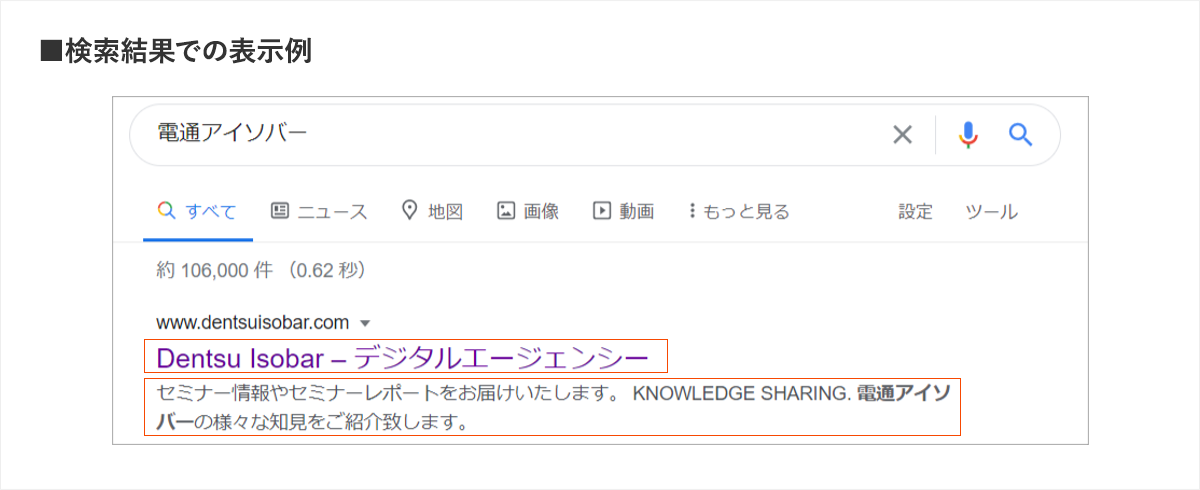The image size is (1200, 490).
Task: Clear the search query with the X icon
Action: pos(902,135)
